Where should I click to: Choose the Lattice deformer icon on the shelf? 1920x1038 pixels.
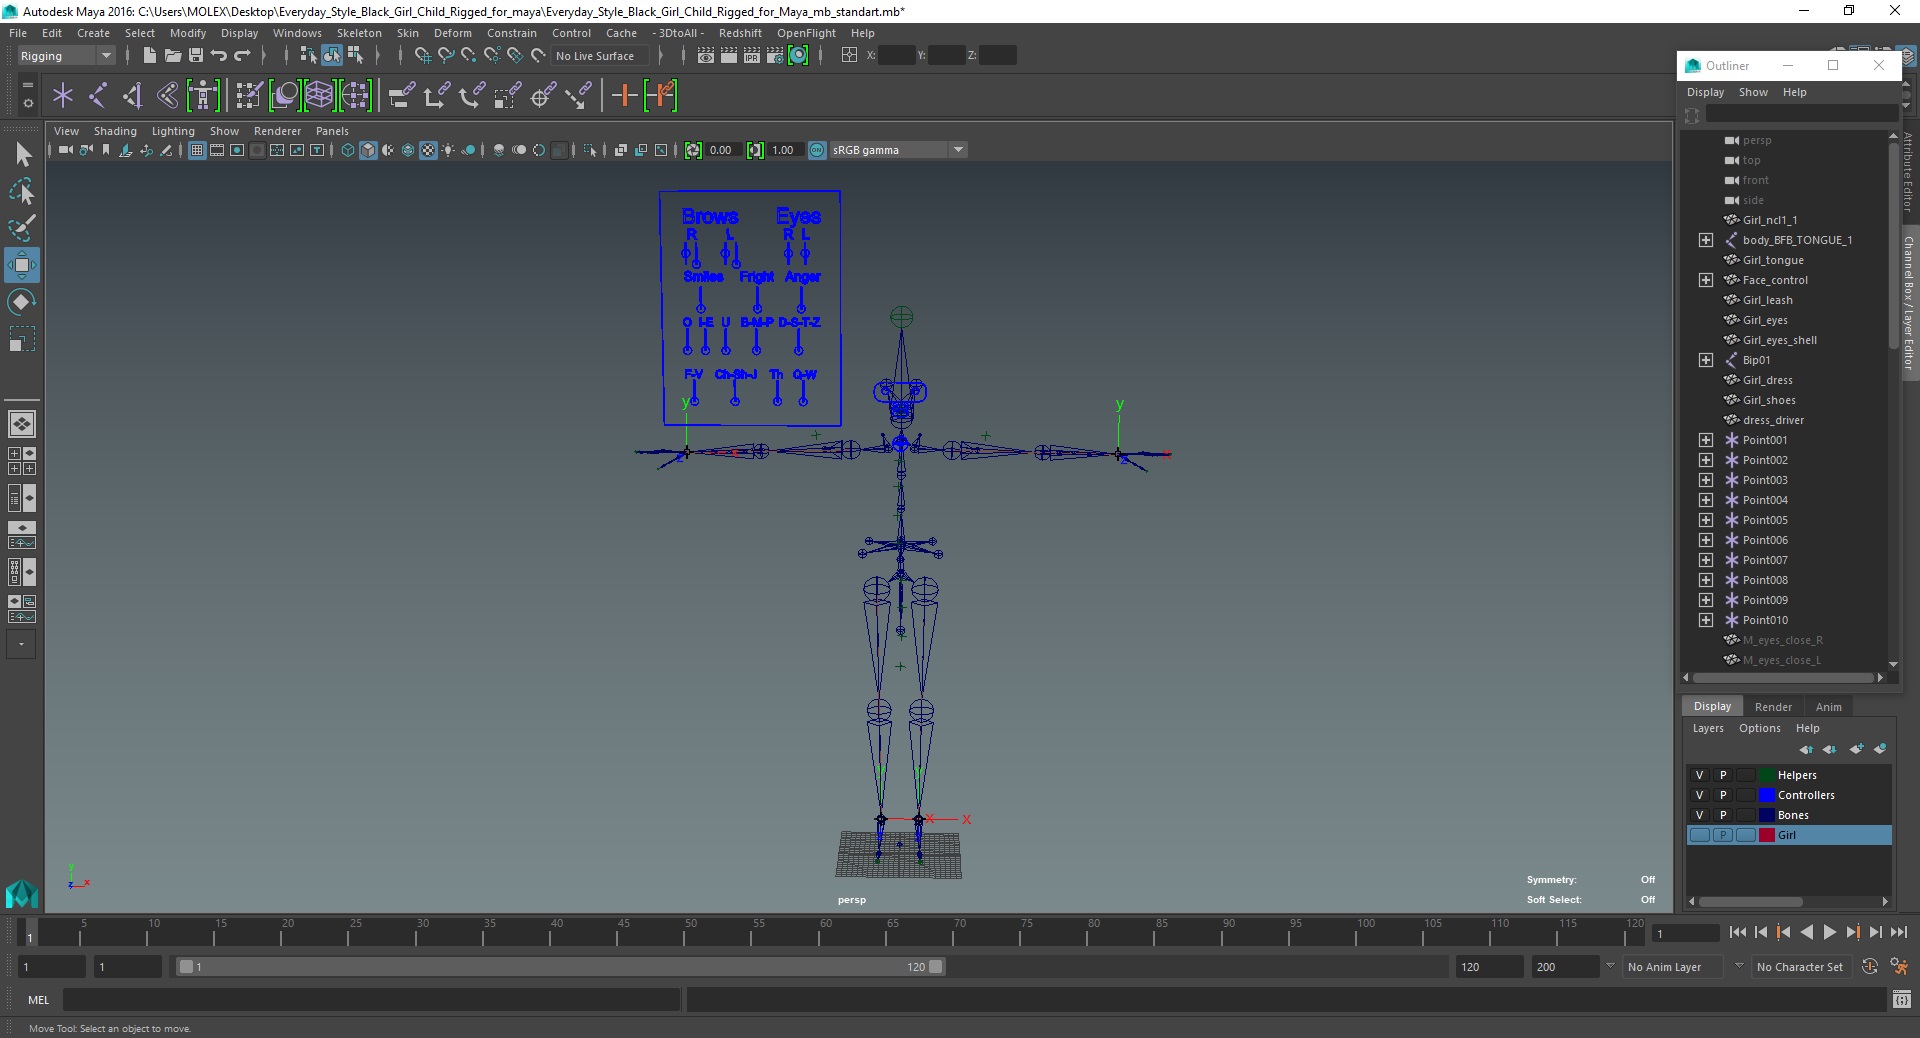319,96
